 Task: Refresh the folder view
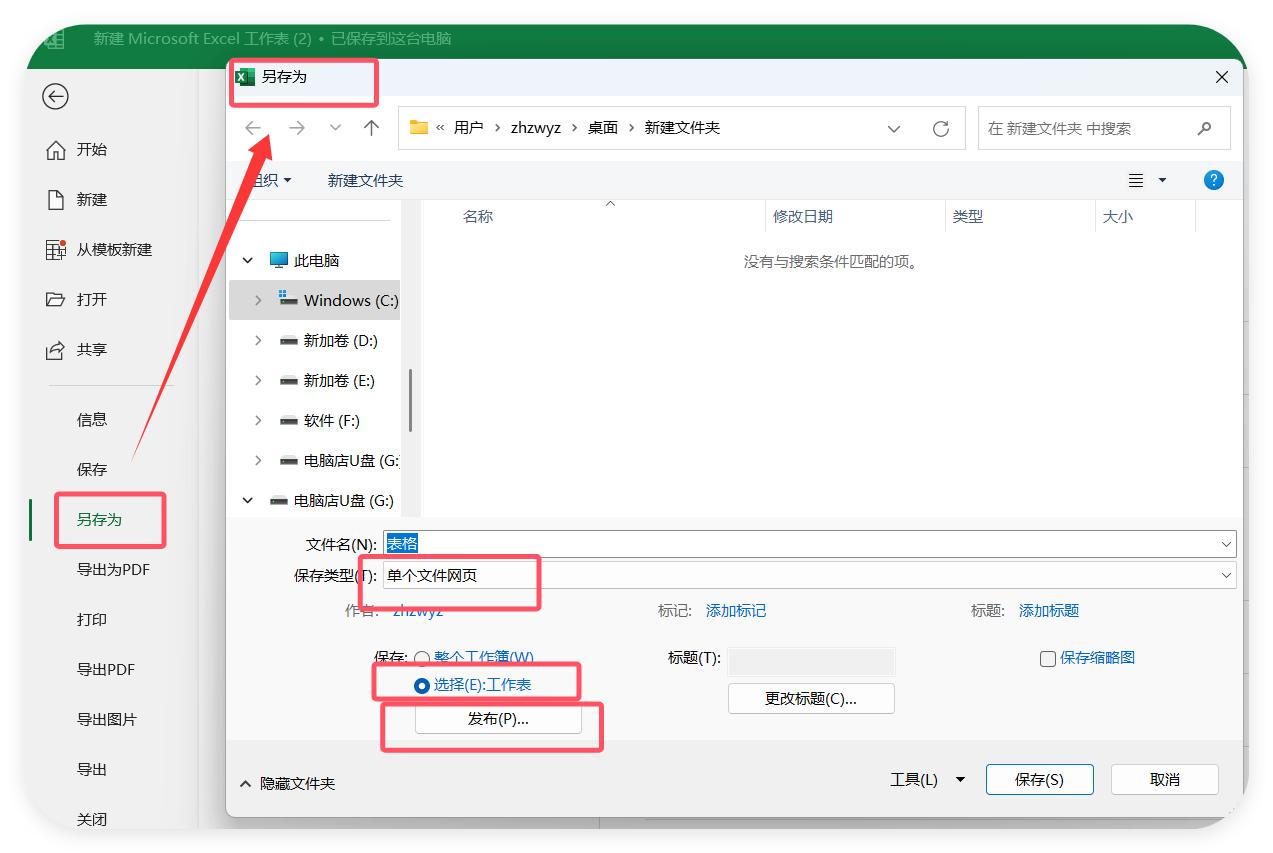tap(940, 128)
